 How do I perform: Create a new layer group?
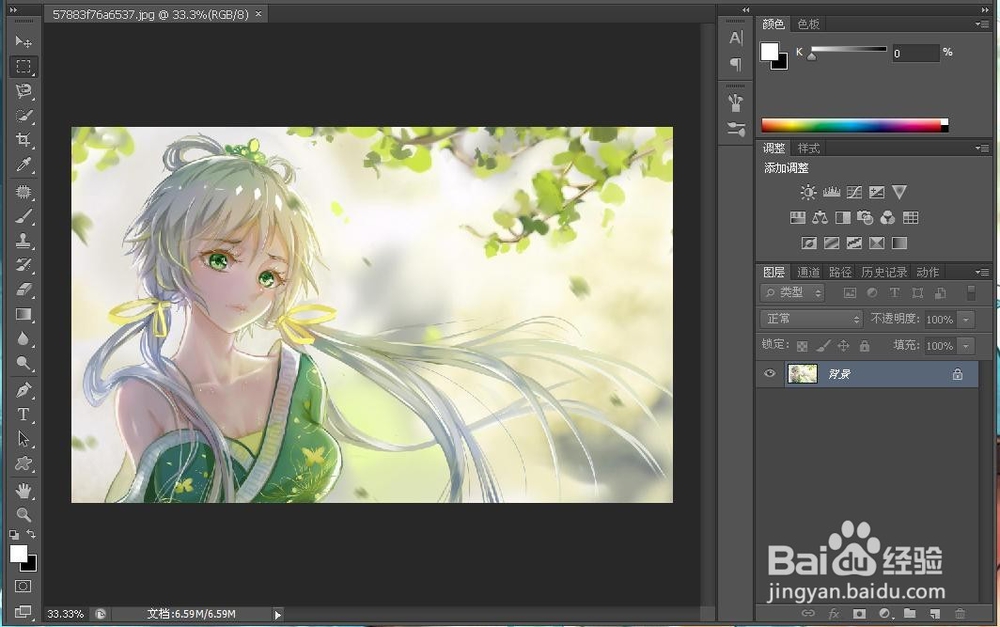(909, 614)
